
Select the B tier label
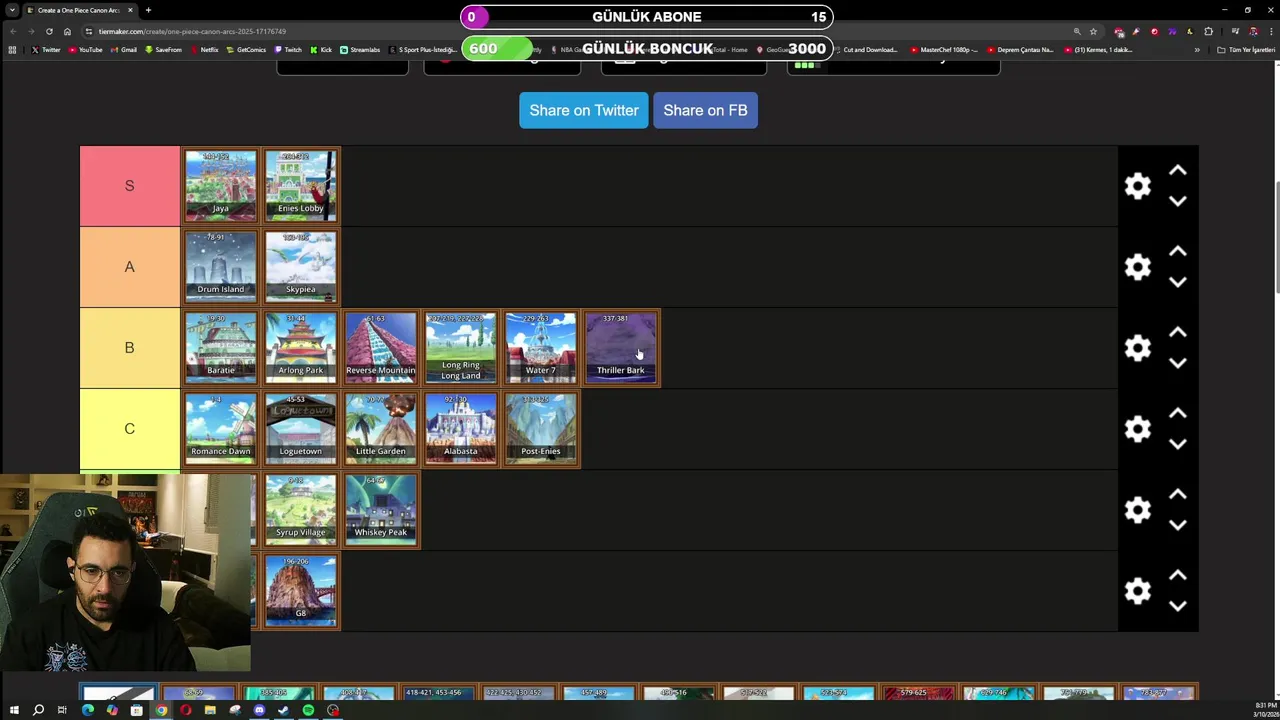(130, 348)
